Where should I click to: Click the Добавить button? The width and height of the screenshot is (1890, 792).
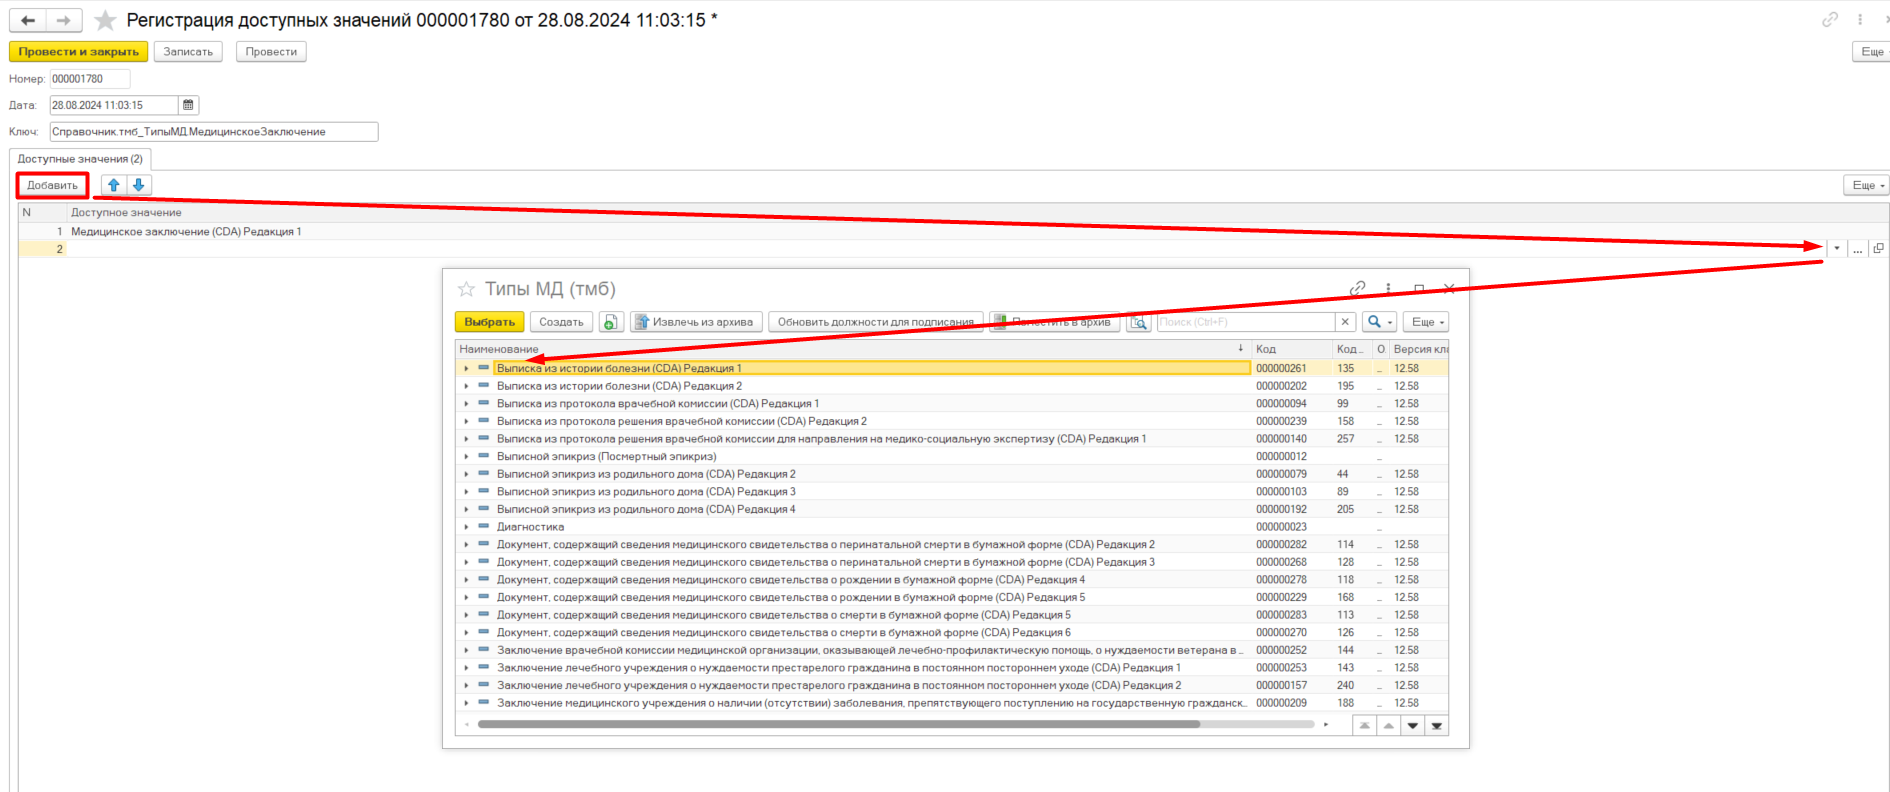52,185
